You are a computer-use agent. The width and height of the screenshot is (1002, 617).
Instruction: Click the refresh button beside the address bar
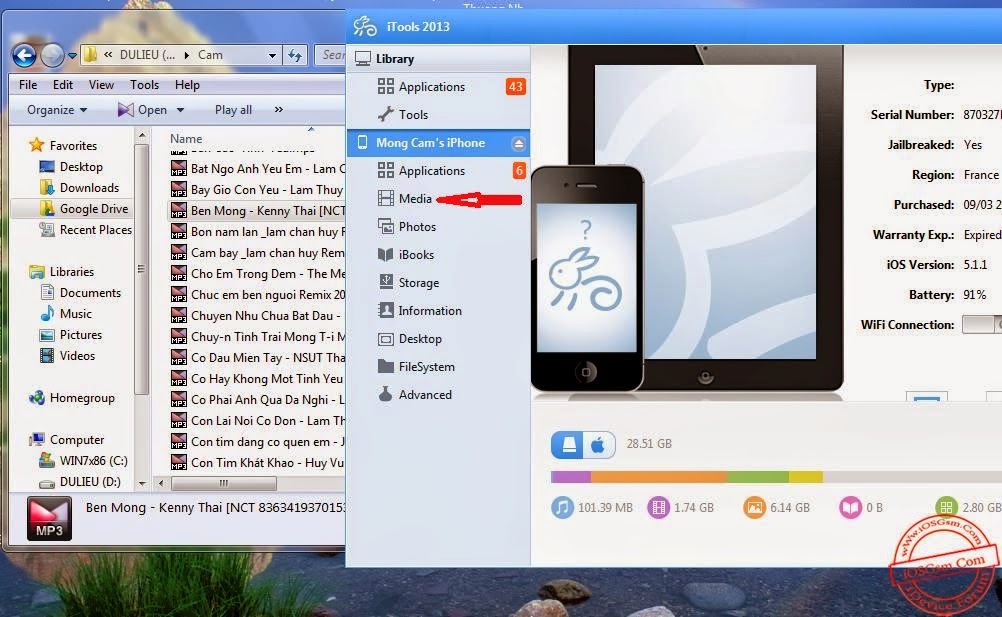pos(295,56)
